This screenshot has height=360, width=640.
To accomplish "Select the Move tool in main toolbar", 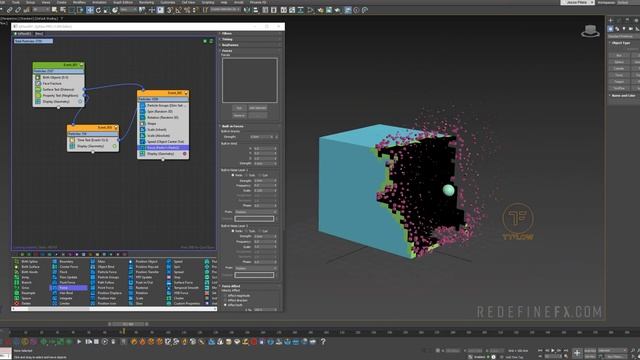I will (x=90, y=10).
